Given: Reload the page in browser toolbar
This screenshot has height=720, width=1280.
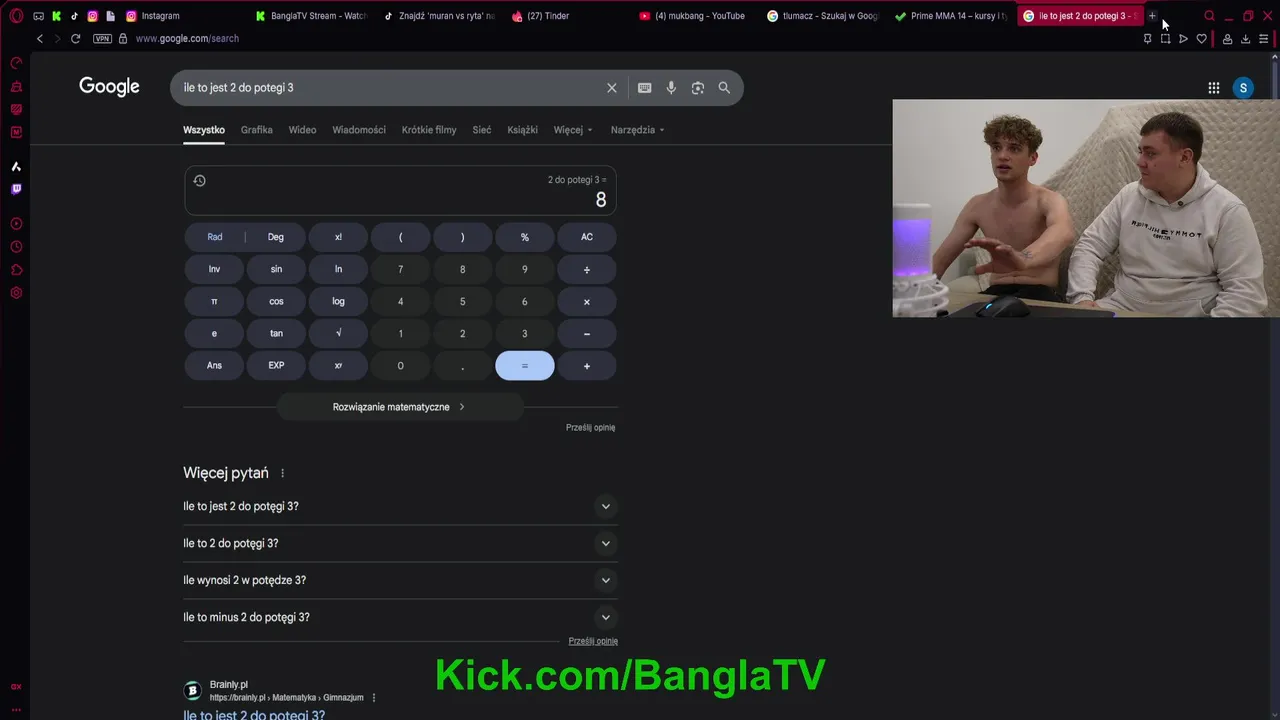Looking at the screenshot, I should pos(75,38).
